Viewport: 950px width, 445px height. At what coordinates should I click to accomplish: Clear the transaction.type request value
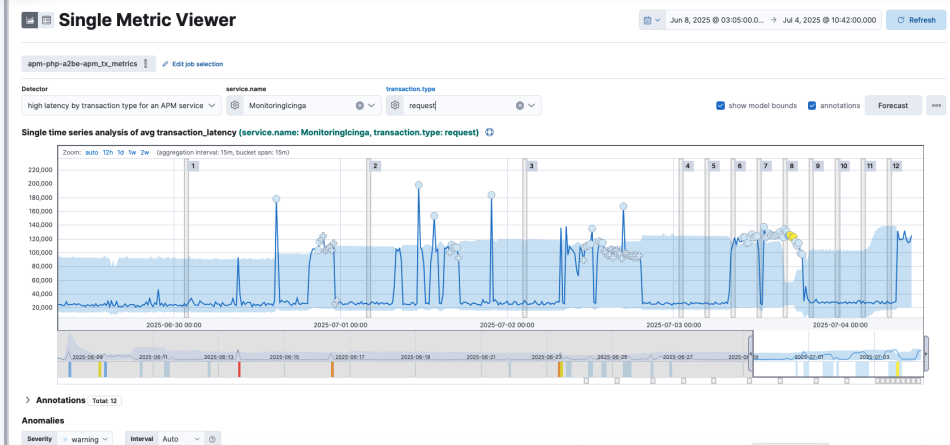519,105
